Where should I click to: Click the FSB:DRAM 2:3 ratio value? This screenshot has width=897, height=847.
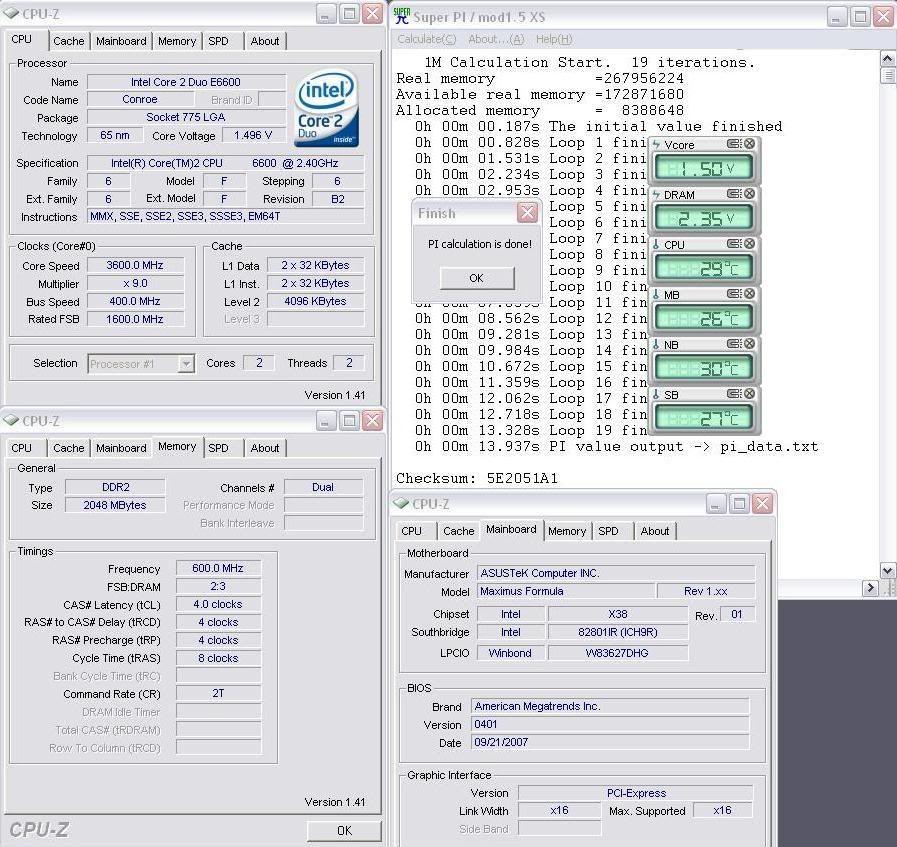tap(218, 586)
